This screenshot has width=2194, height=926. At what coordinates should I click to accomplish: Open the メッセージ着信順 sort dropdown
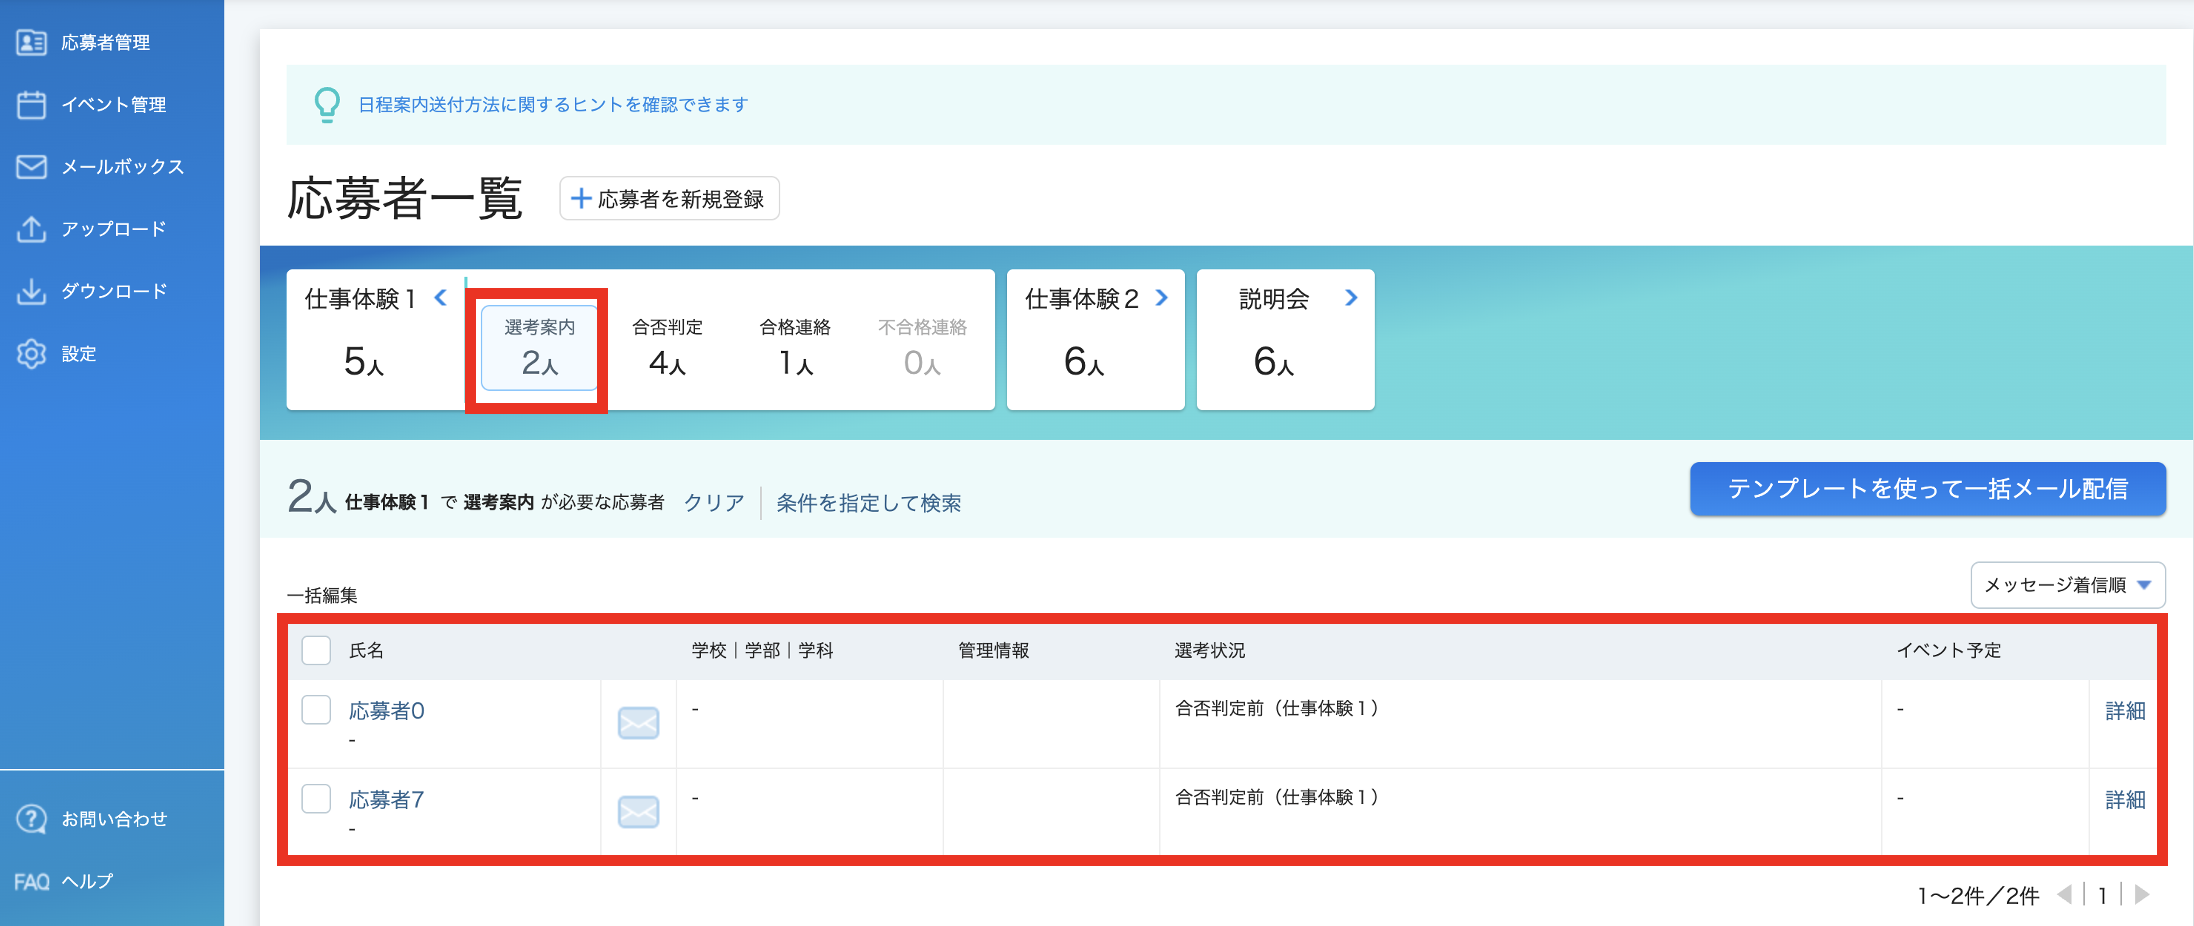[2068, 585]
